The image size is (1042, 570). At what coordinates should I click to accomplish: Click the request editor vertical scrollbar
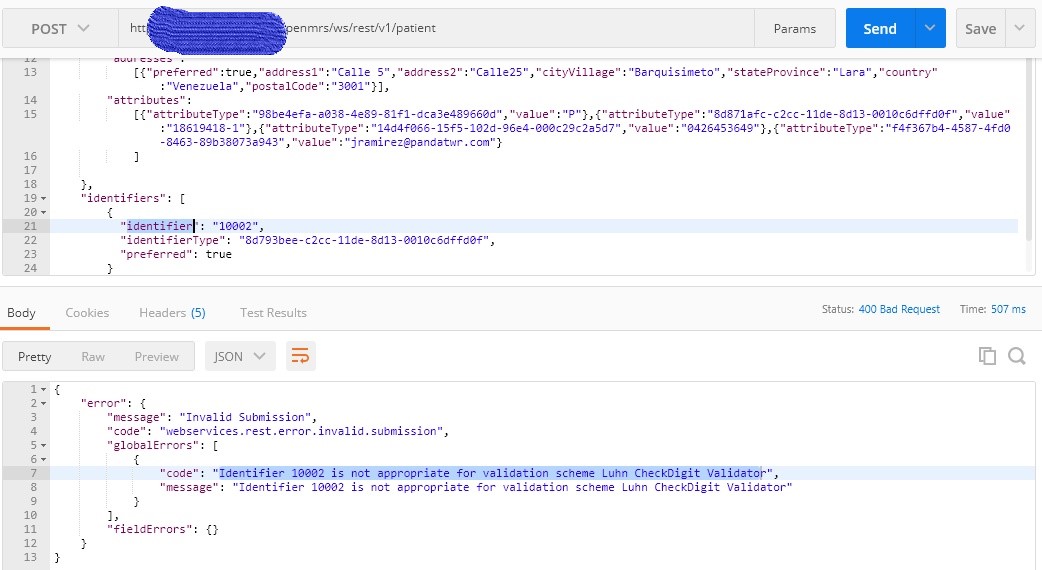tap(1030, 149)
